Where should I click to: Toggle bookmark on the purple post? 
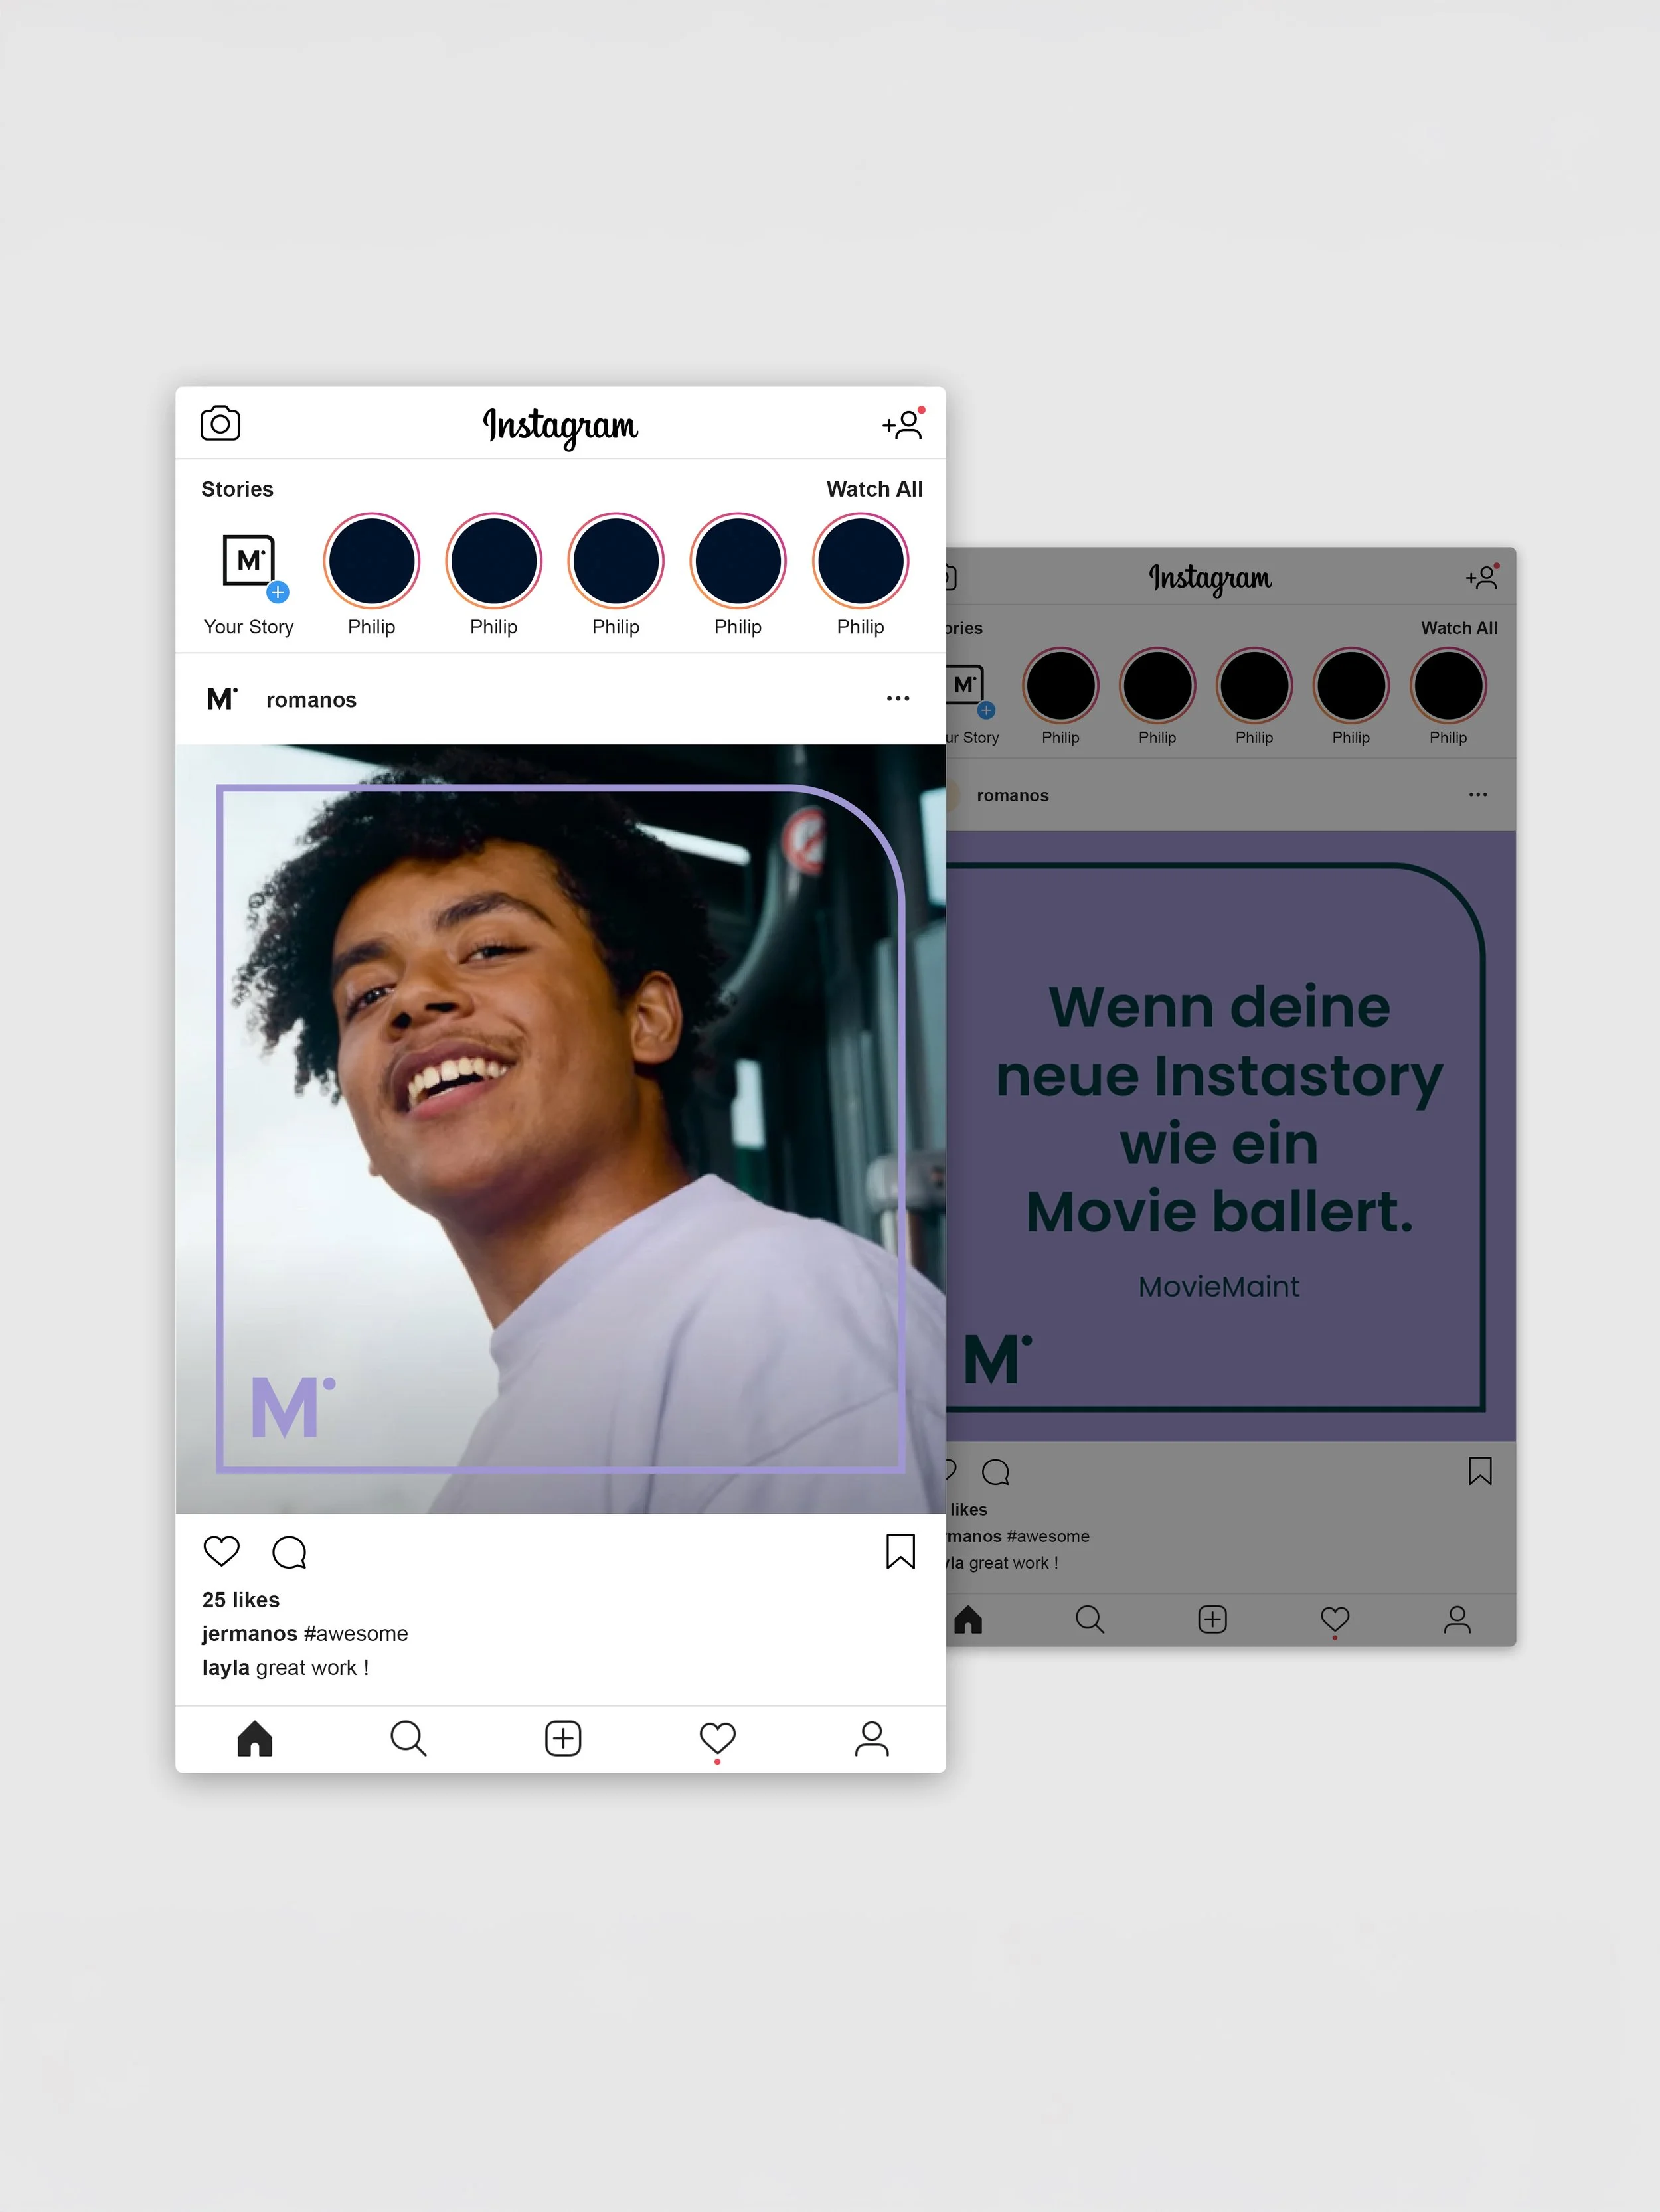click(1480, 1471)
